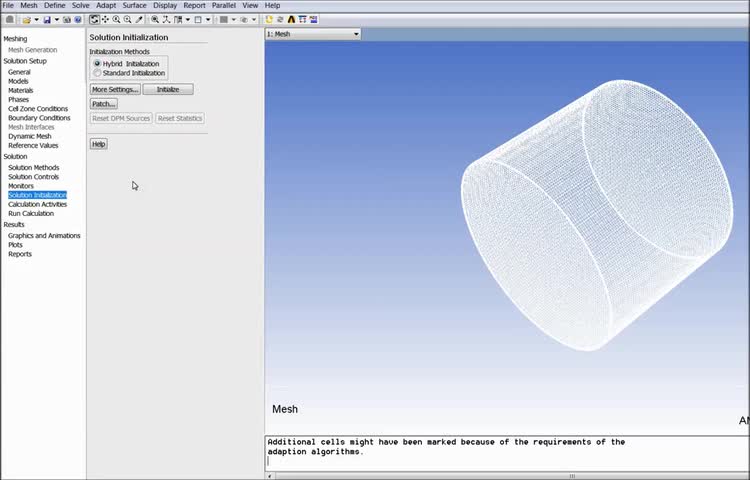Select Calculation Activities in tree
The width and height of the screenshot is (750, 480).
[x=37, y=204]
